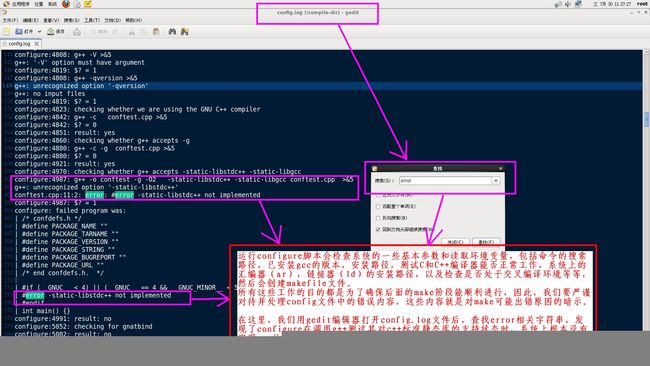Click the '#define PACKAGE_URL' line

tap(62, 265)
